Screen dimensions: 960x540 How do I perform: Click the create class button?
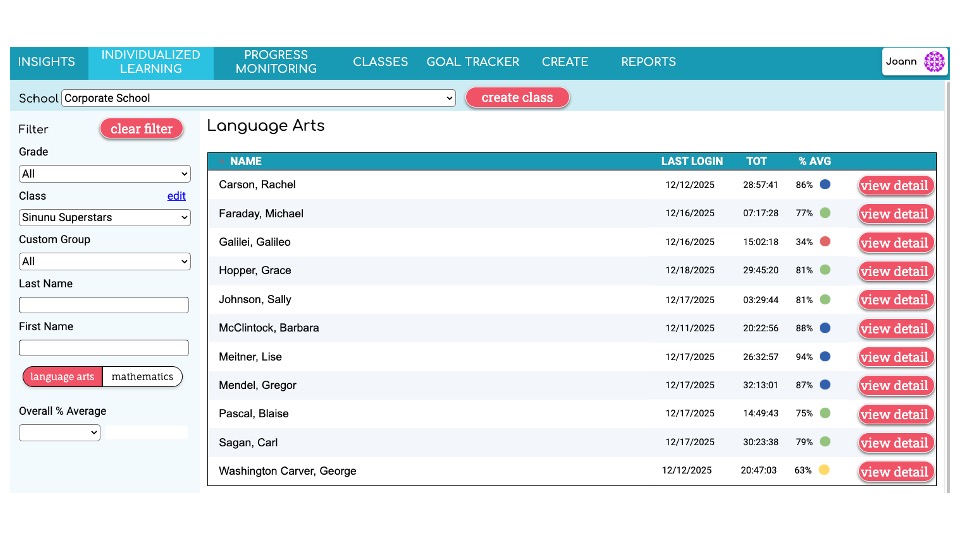point(517,97)
